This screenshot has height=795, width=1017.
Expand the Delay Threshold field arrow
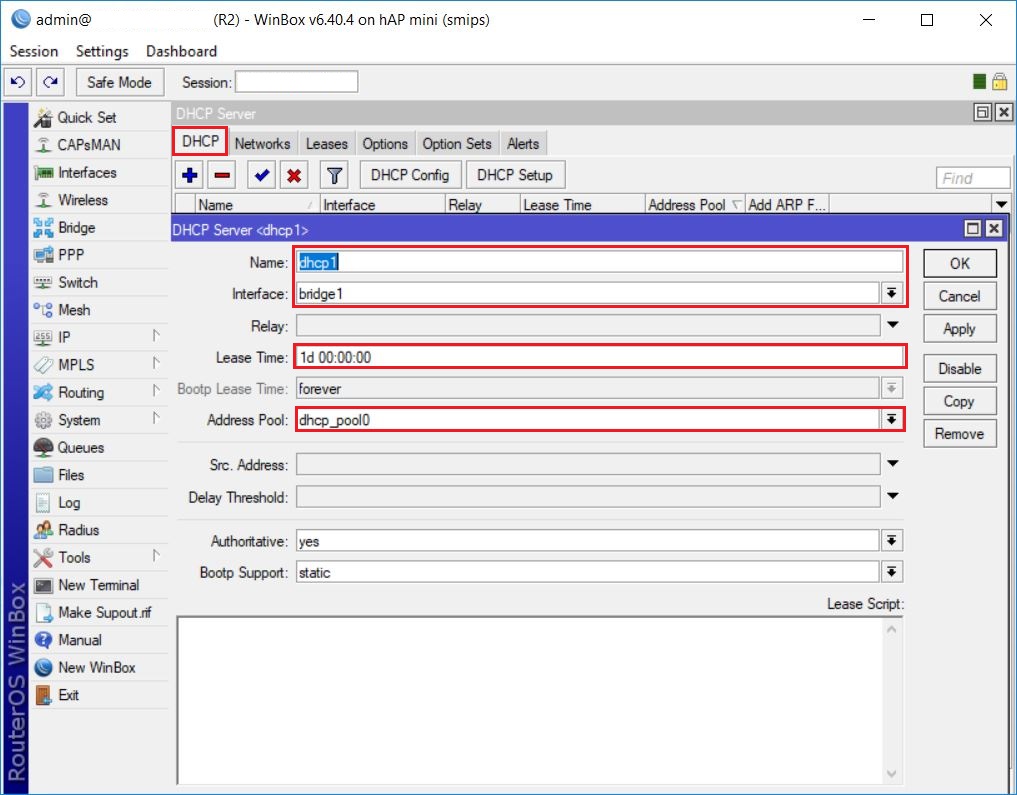[x=892, y=496]
